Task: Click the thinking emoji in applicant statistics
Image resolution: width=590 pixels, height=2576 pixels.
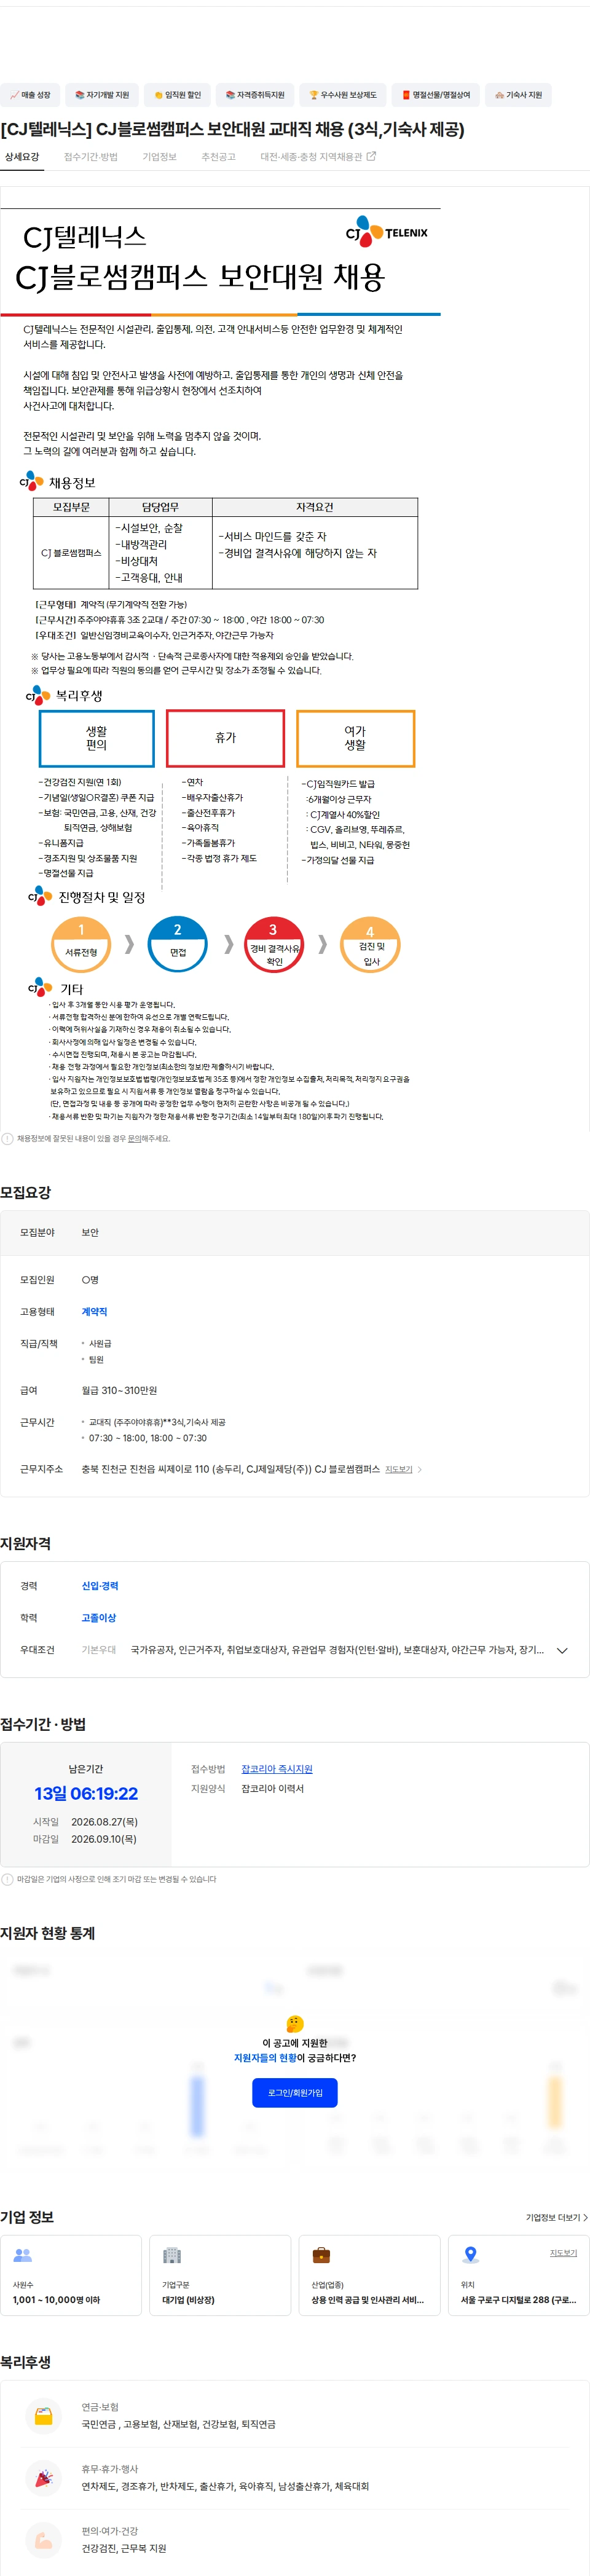Action: 295,2023
